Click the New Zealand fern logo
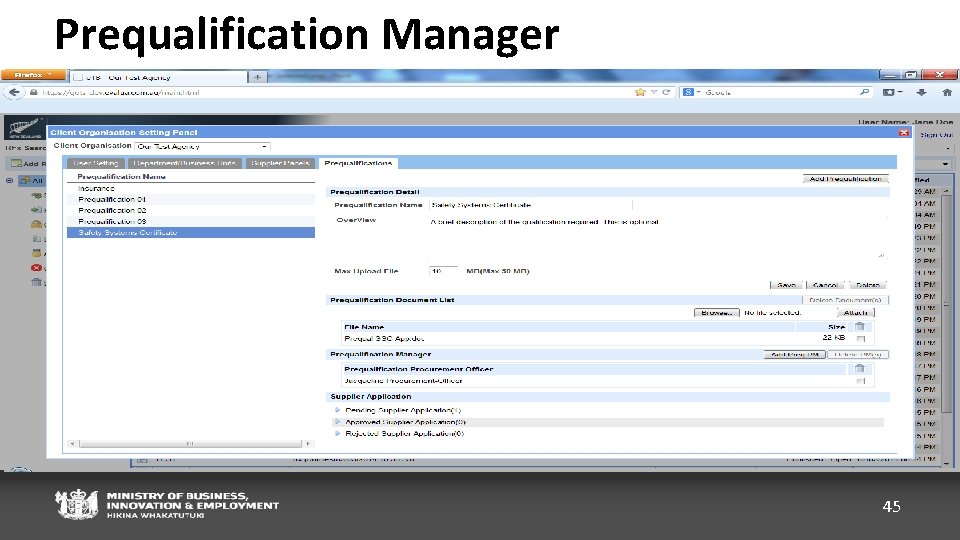Image resolution: width=960 pixels, height=540 pixels. pyautogui.click(x=23, y=128)
